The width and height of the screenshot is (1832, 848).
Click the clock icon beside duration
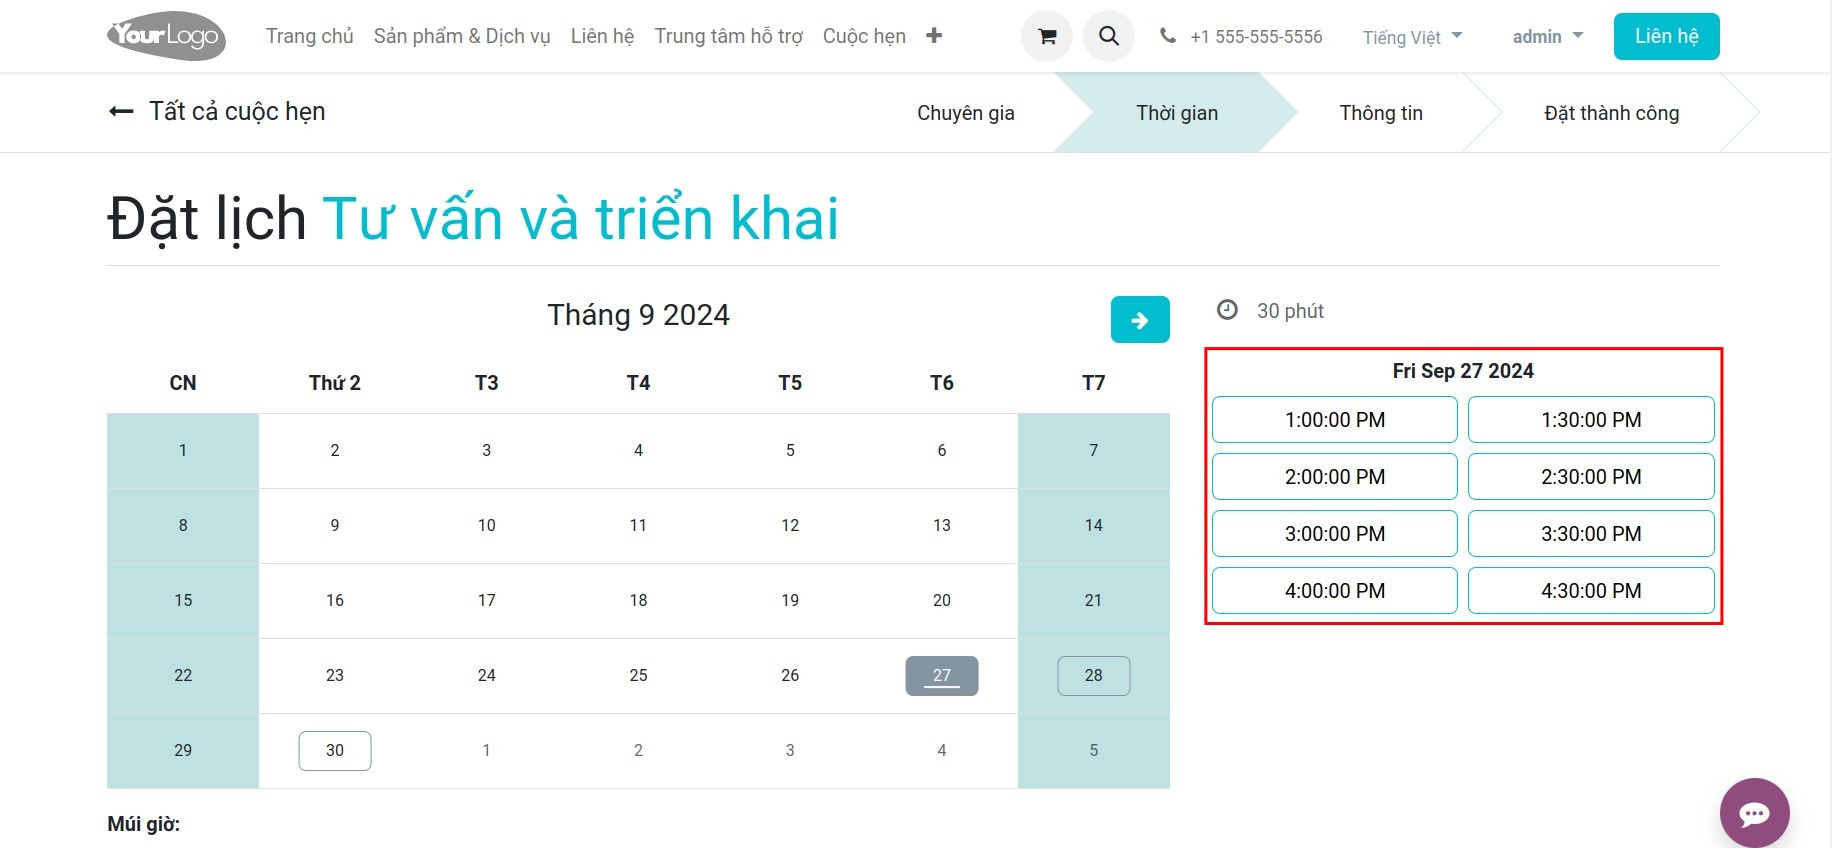point(1227,310)
